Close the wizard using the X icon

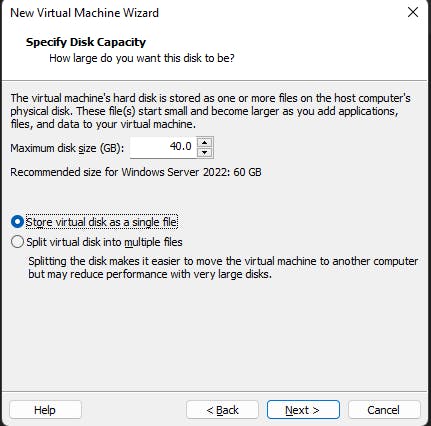(x=413, y=12)
